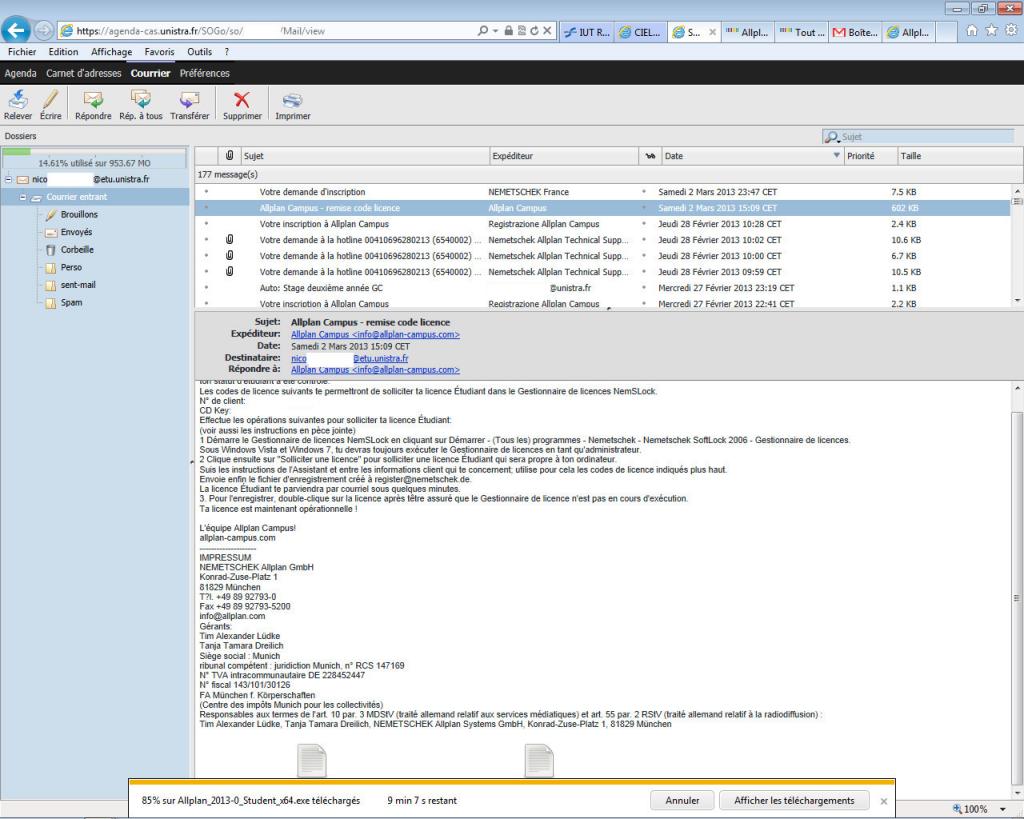Click the security lock icon
Screen dimensions: 1024x819
point(508,31)
